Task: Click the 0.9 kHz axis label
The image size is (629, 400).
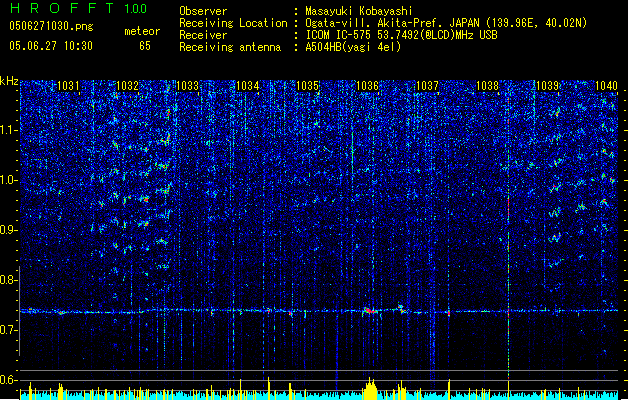Action: [8, 230]
